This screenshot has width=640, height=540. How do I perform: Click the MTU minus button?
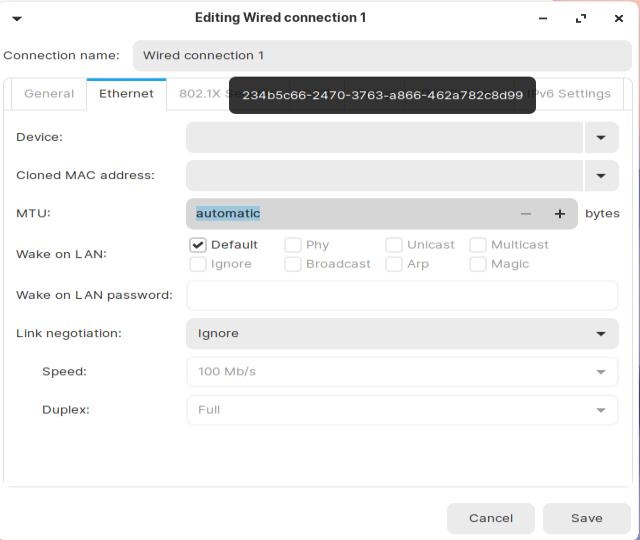[x=526, y=214]
